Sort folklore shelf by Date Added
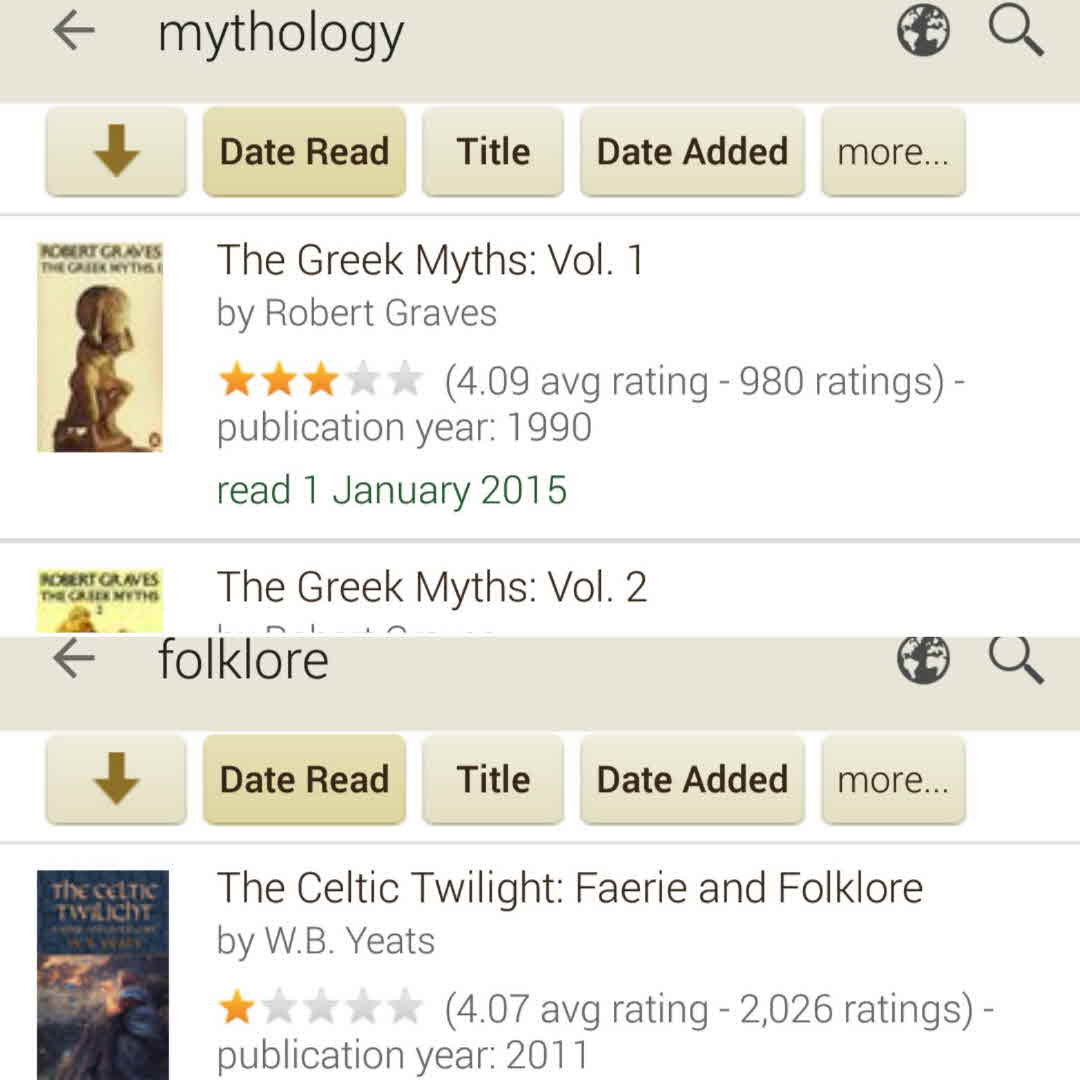This screenshot has width=1080, height=1080. [x=692, y=780]
